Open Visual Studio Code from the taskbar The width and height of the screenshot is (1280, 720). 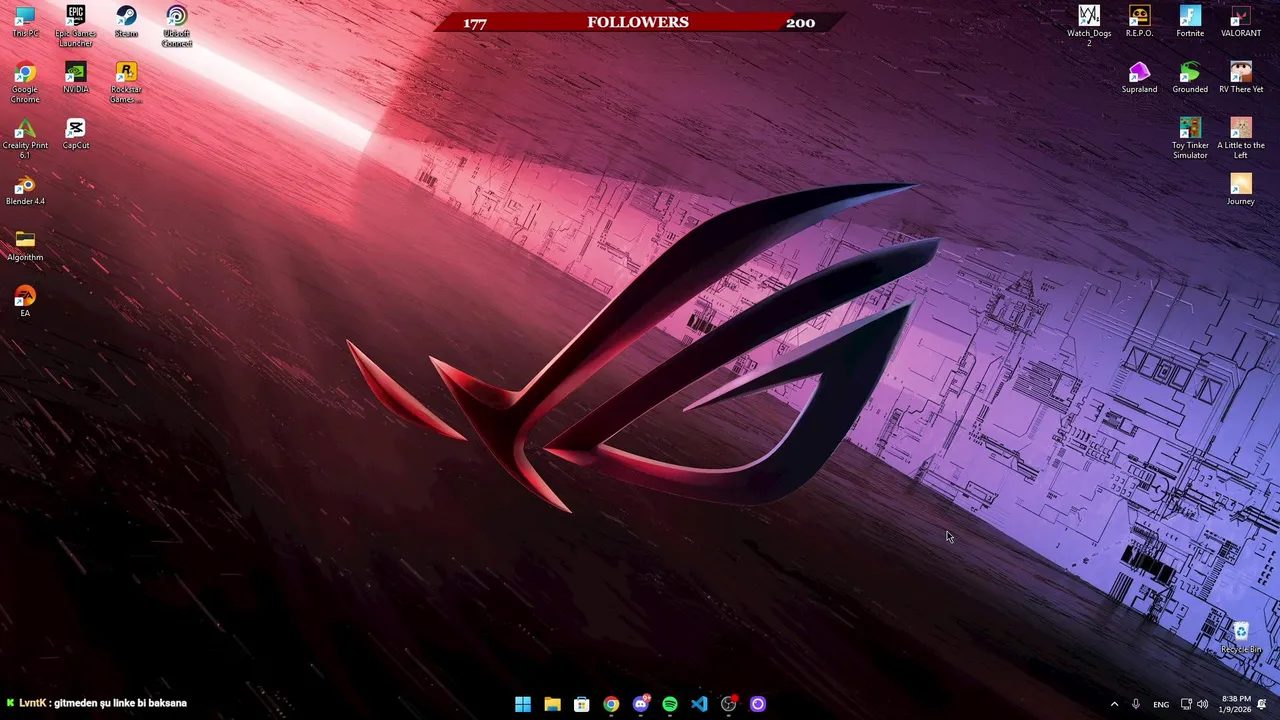pos(699,704)
